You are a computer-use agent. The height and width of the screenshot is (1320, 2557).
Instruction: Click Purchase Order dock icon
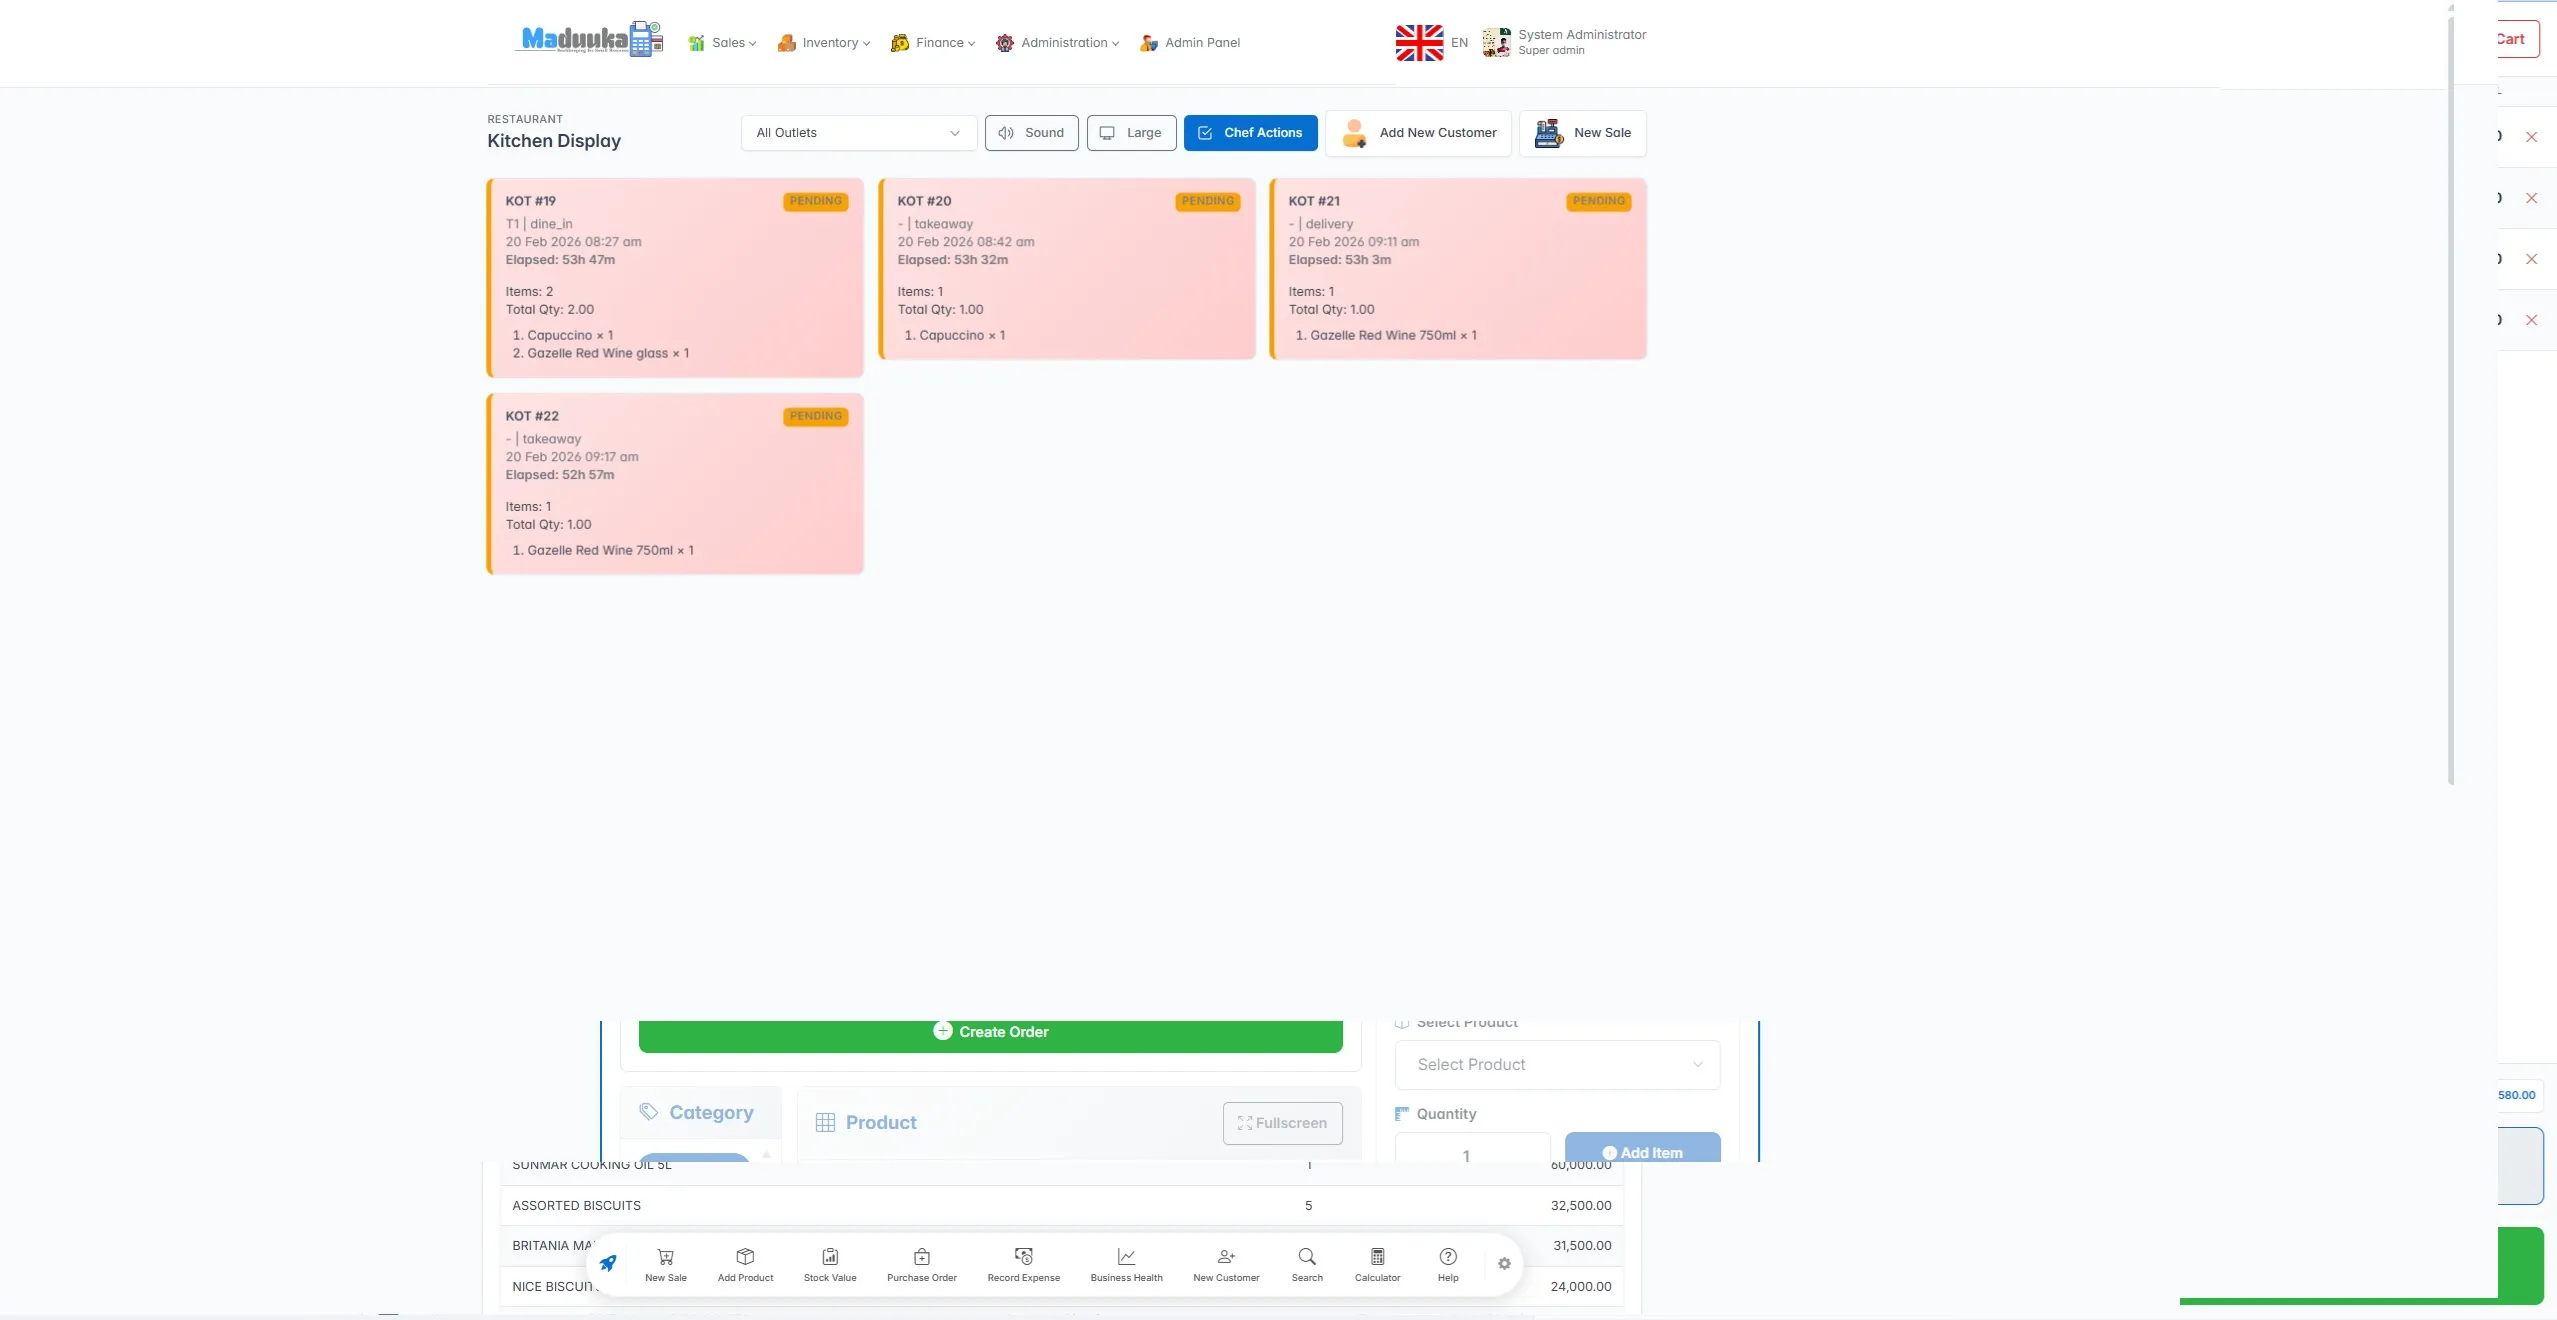921,1265
